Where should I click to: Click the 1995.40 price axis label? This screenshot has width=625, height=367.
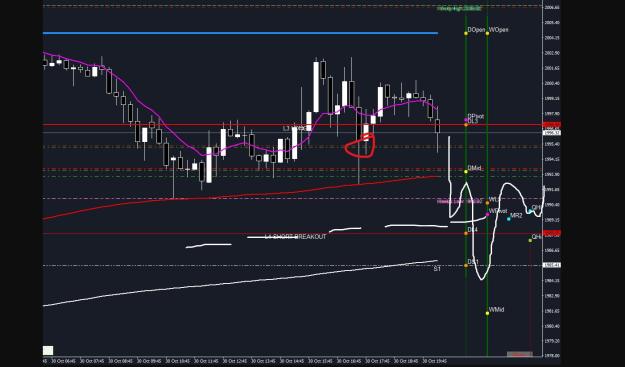[x=552, y=144]
